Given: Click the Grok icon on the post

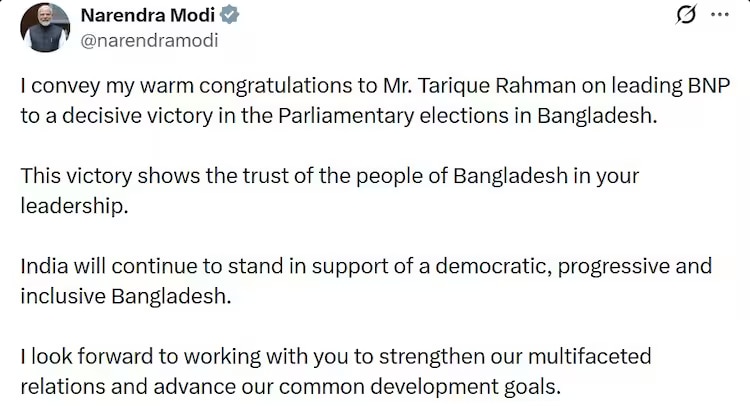Looking at the screenshot, I should click(686, 16).
